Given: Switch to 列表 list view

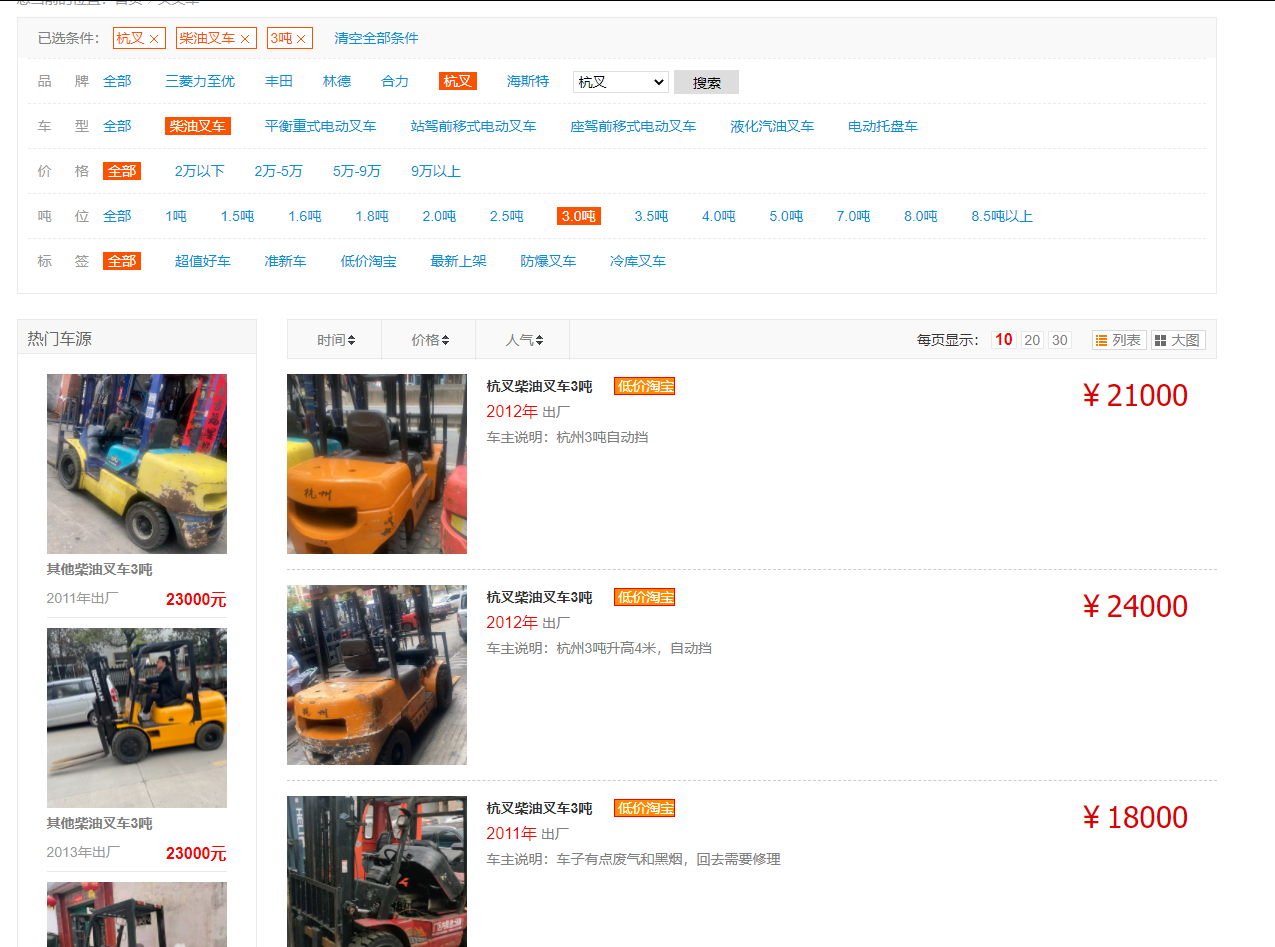Looking at the screenshot, I should pos(1118,339).
